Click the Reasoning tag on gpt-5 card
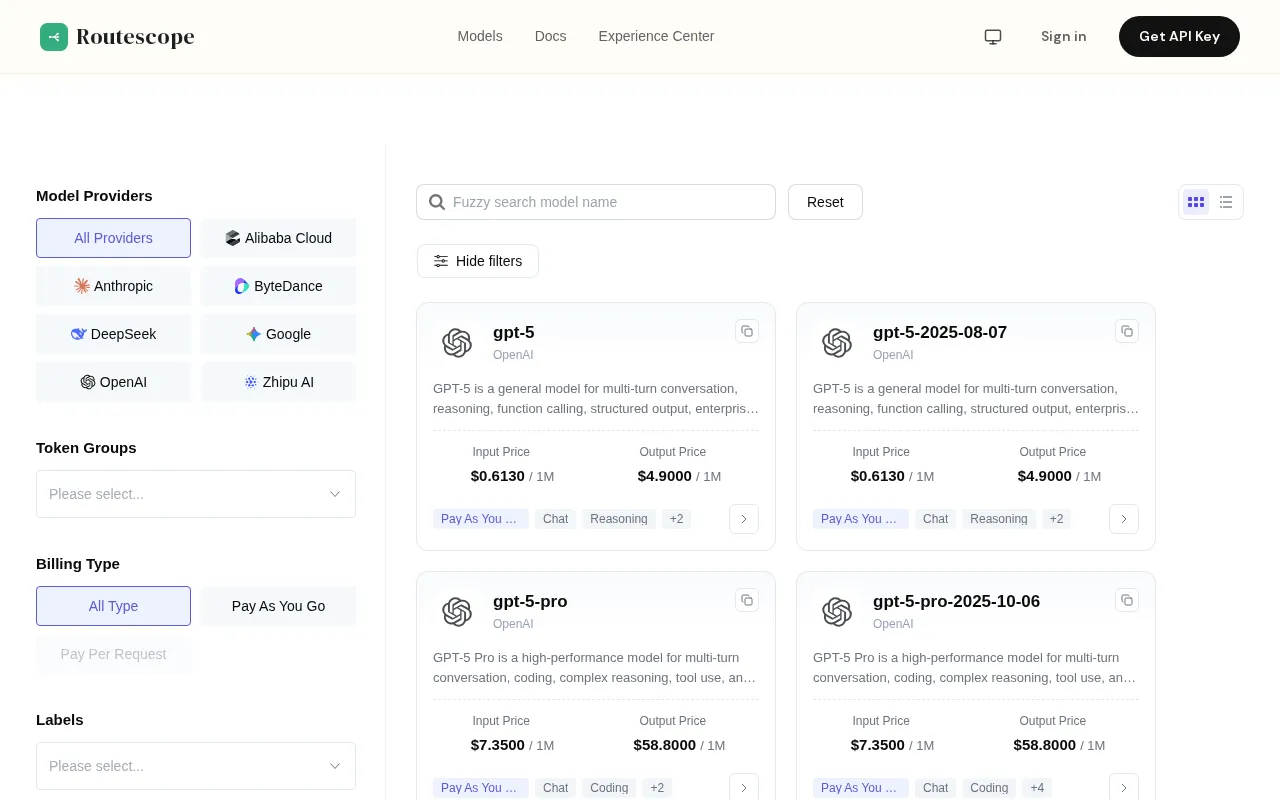This screenshot has height=800, width=1280. (x=619, y=519)
